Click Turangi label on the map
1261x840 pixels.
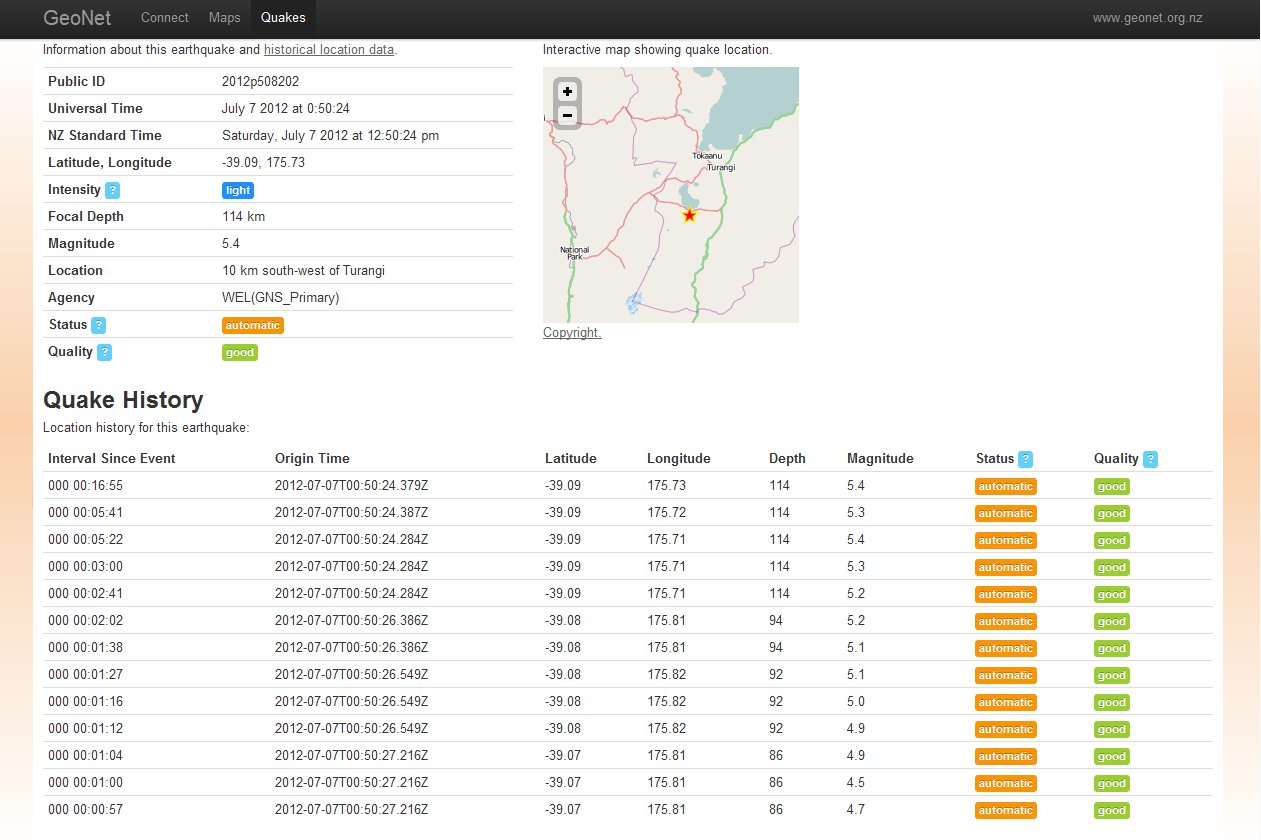point(720,167)
